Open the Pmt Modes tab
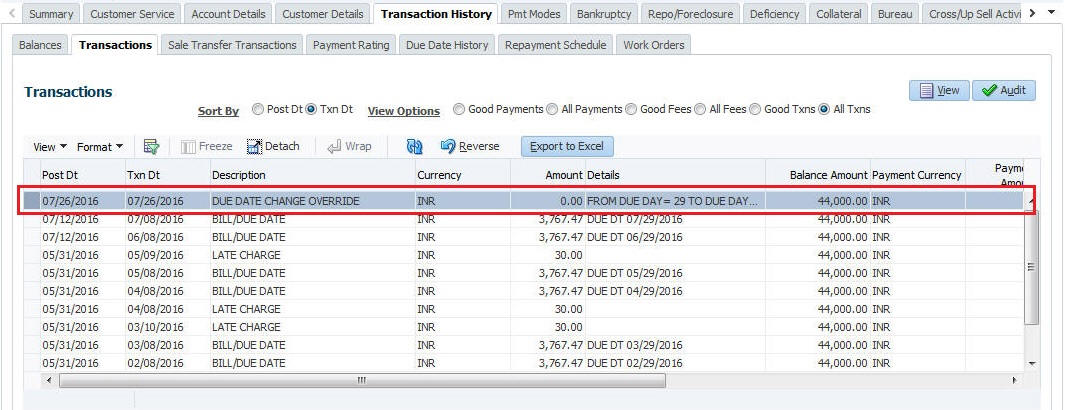Viewport: 1065px width, 410px height. click(535, 14)
